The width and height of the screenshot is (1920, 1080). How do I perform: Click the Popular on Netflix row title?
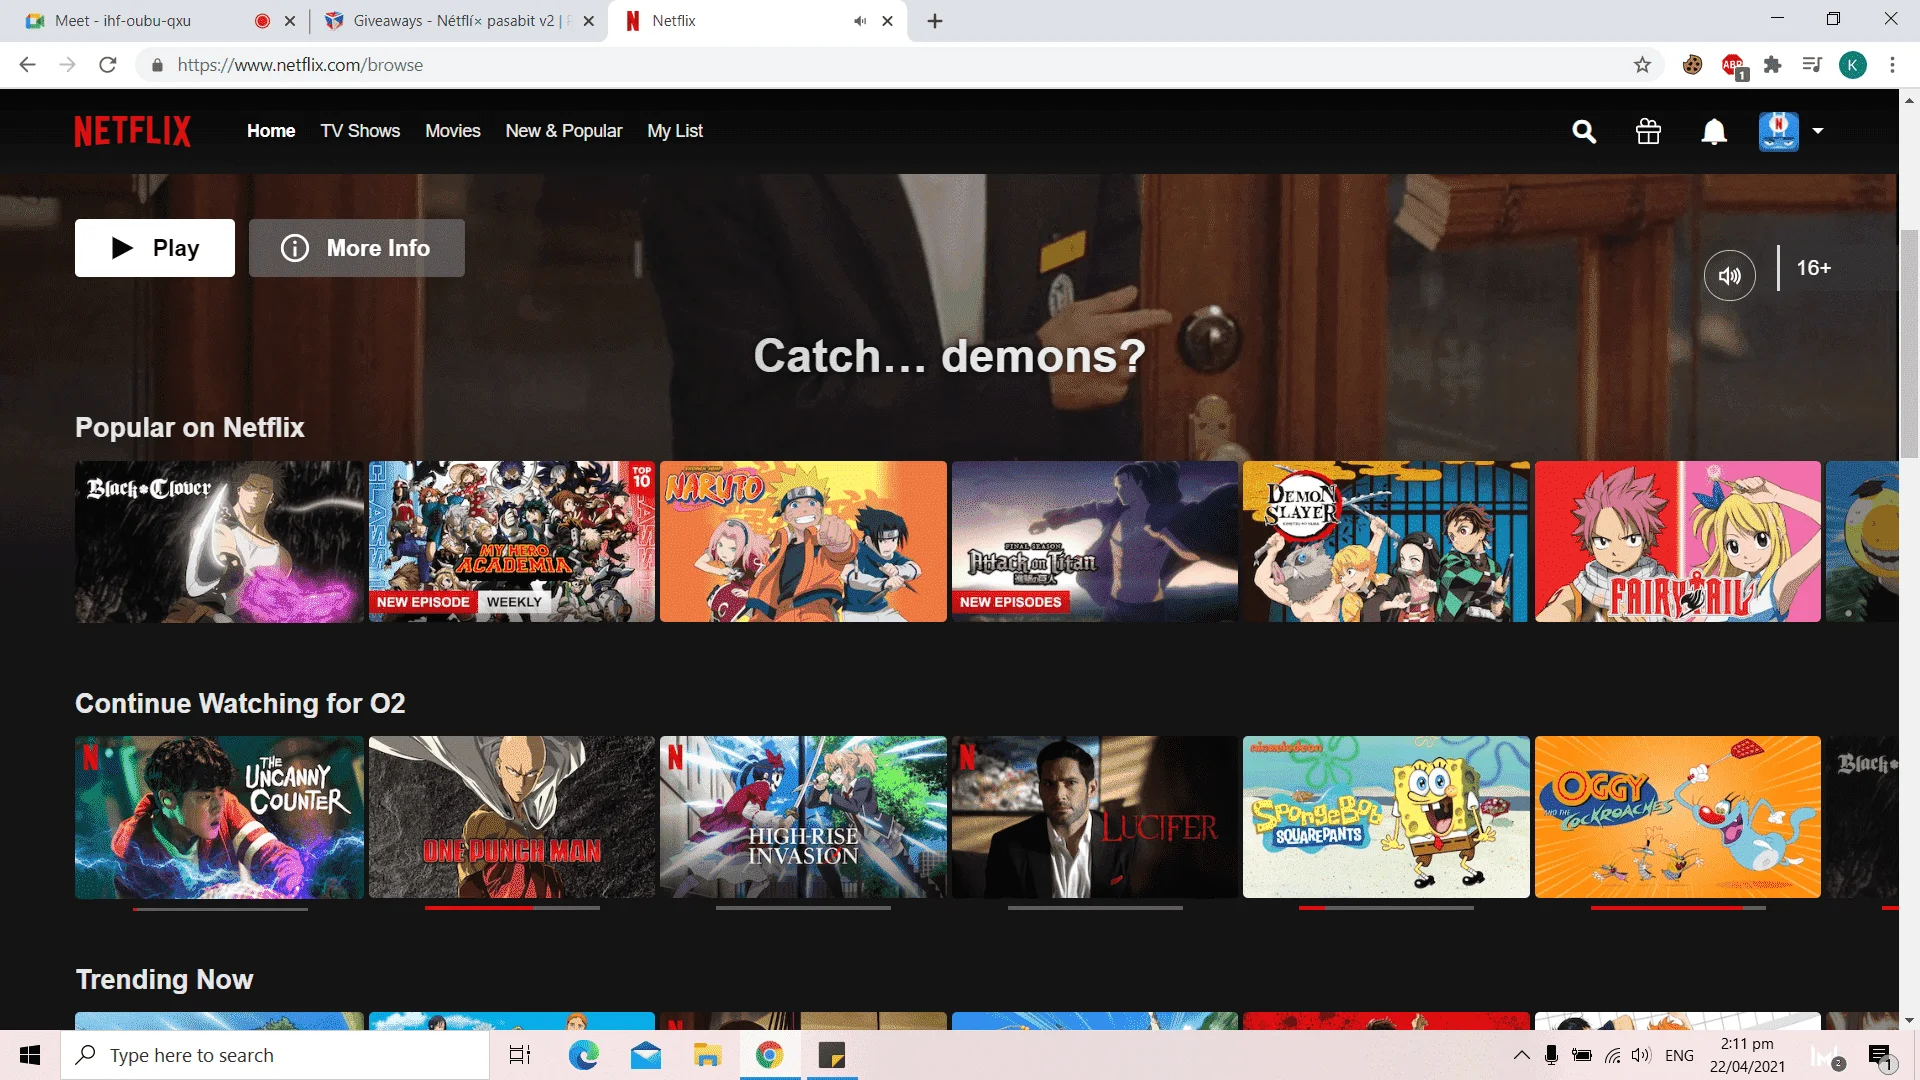(190, 428)
